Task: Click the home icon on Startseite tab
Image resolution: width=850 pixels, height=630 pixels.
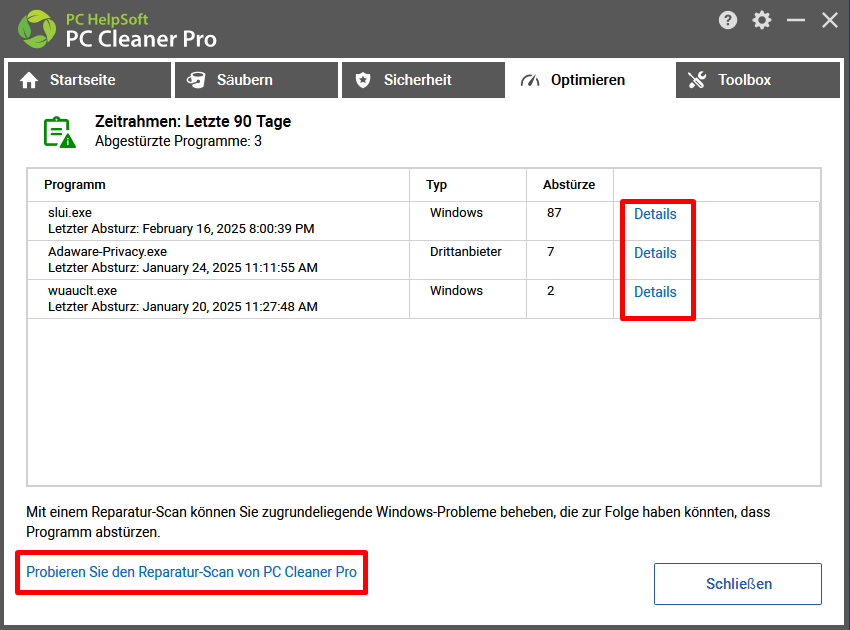Action: pos(29,80)
